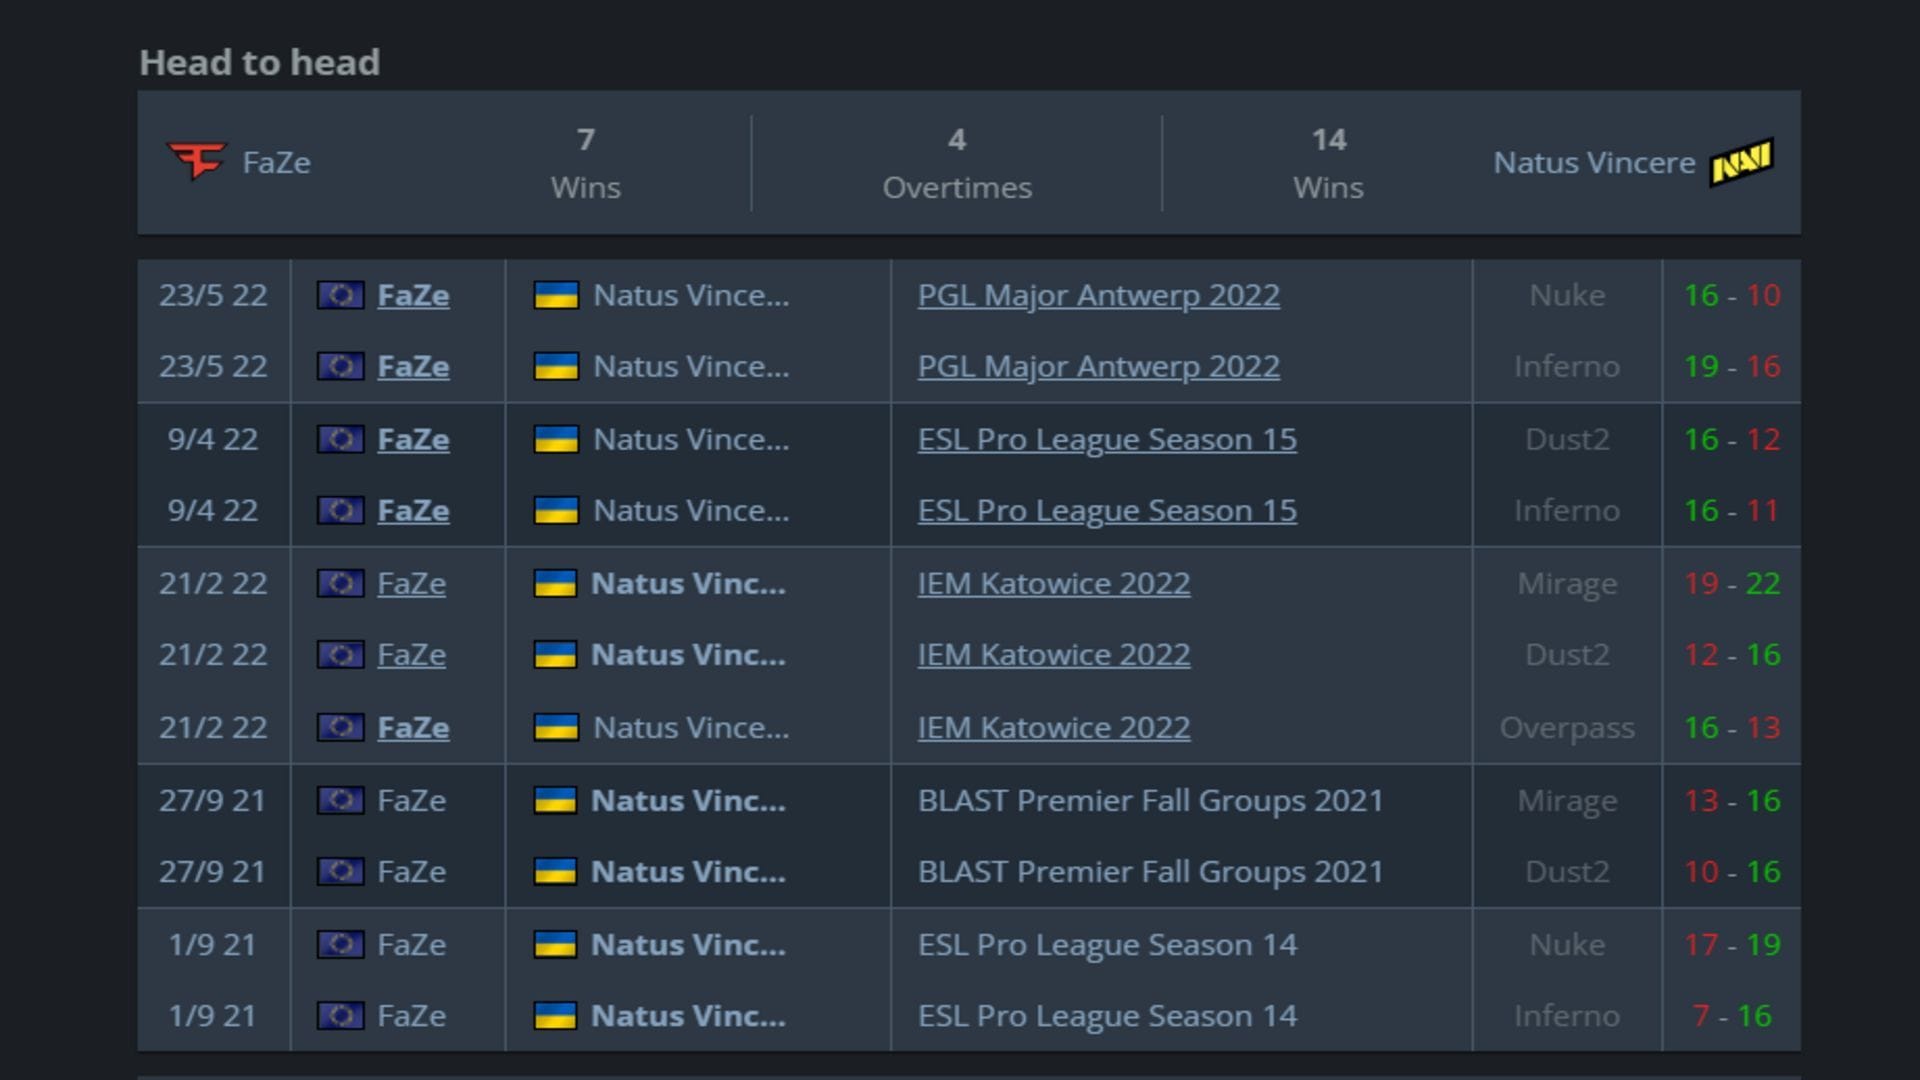Click the Ukraine flag in the ESL Season 14 row
This screenshot has width=1920, height=1080.
click(x=557, y=944)
